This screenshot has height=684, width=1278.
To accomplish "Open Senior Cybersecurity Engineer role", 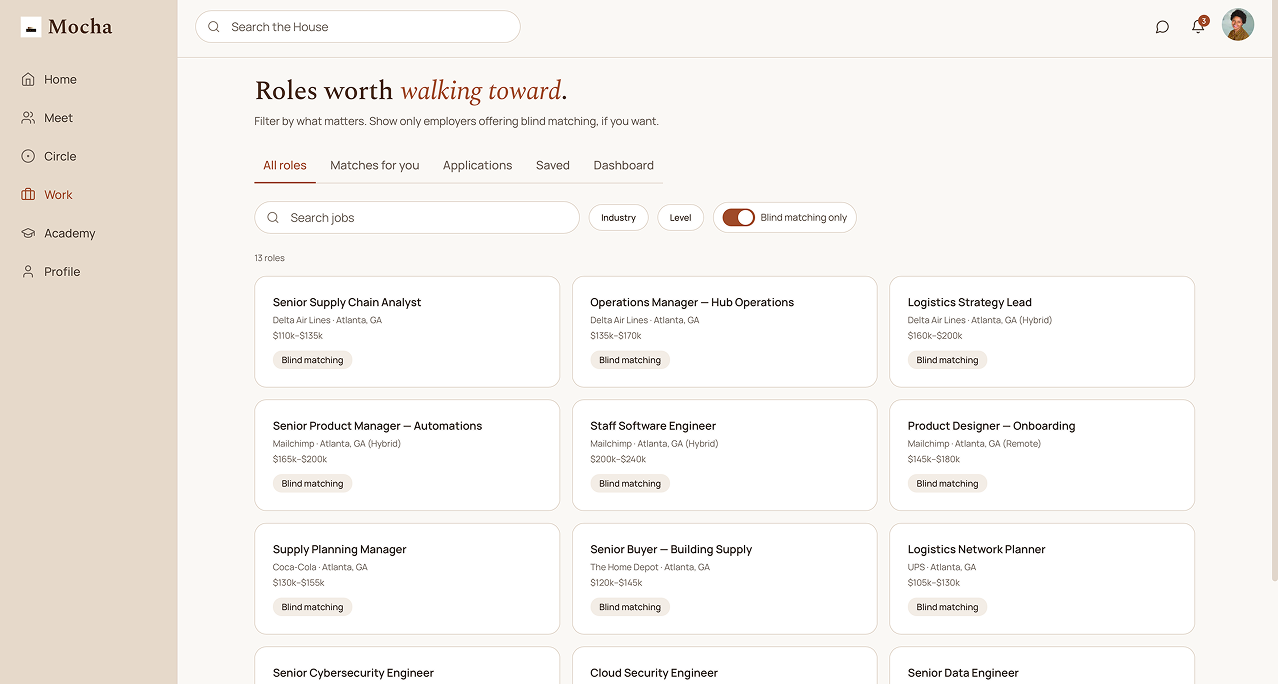I will 407,666.
